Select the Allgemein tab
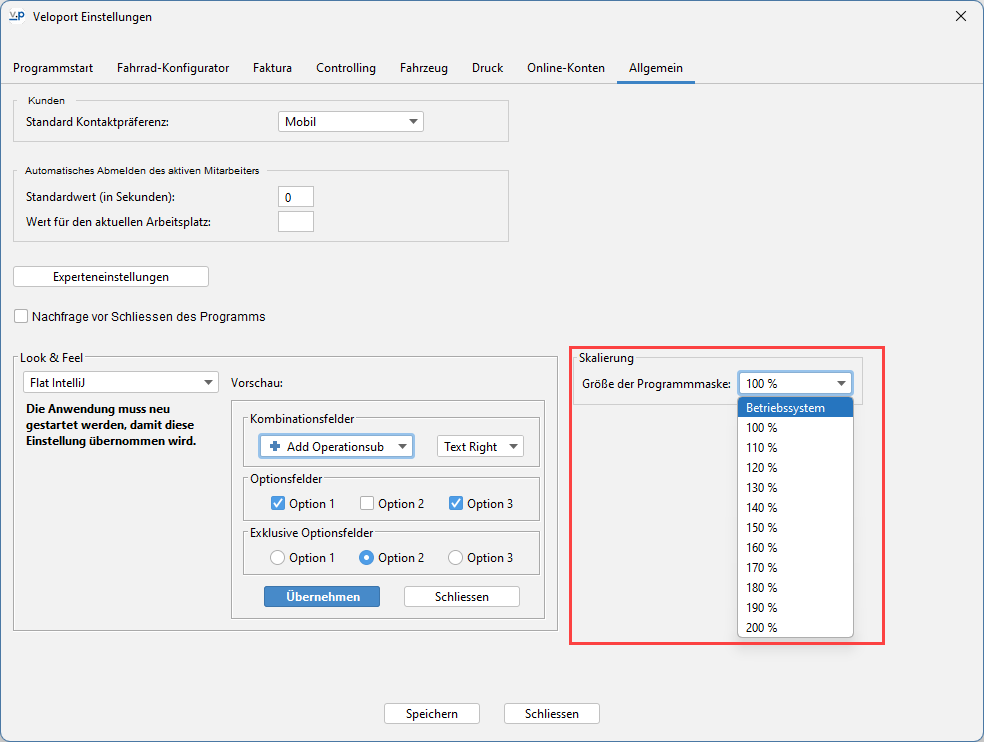 [x=656, y=68]
